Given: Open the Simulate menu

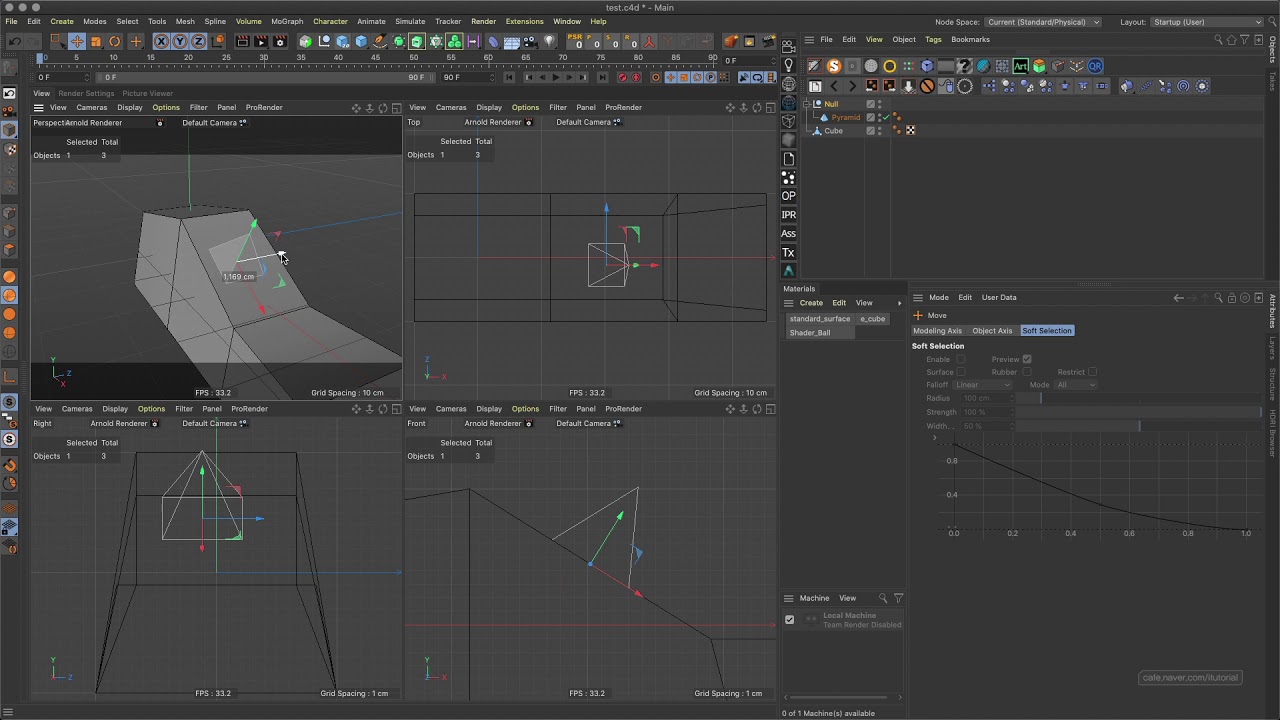Looking at the screenshot, I should (410, 21).
